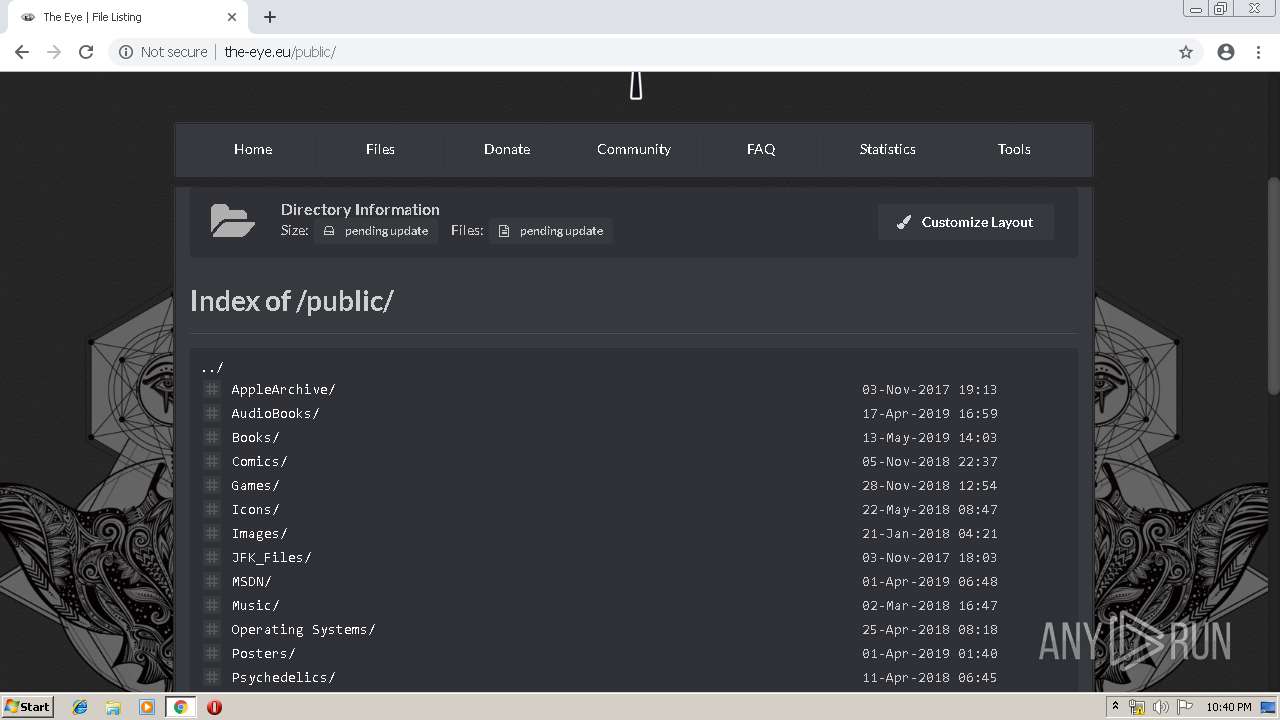Click the hash icon beside Posters
This screenshot has height=720, width=1280.
(212, 653)
